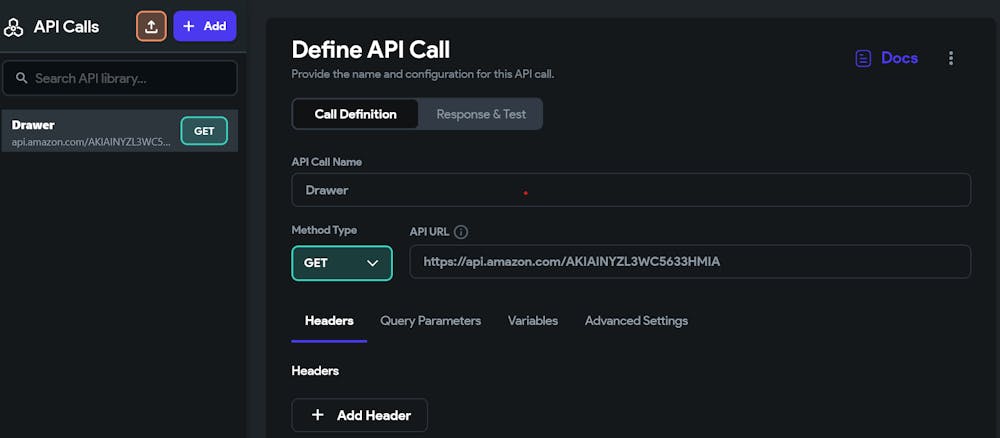
Task: Click the API Call Name field
Action: click(630, 190)
